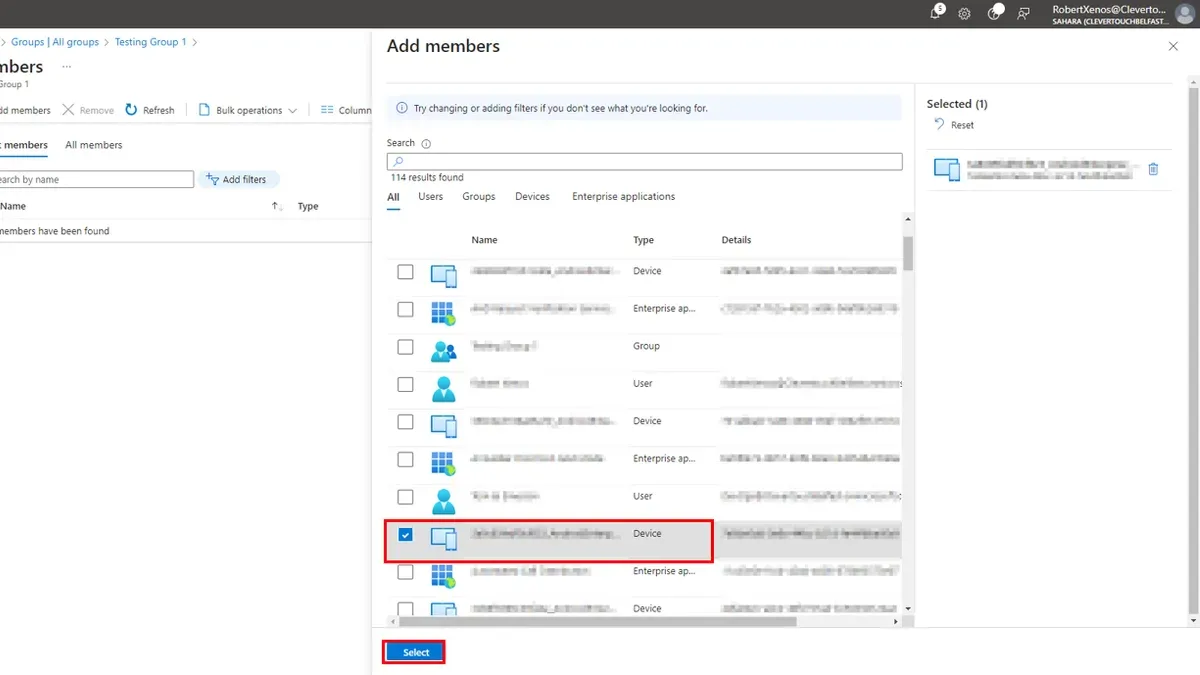Image resolution: width=1200 pixels, height=675 pixels.
Task: Click the Name header in Add members list
Action: tap(484, 240)
